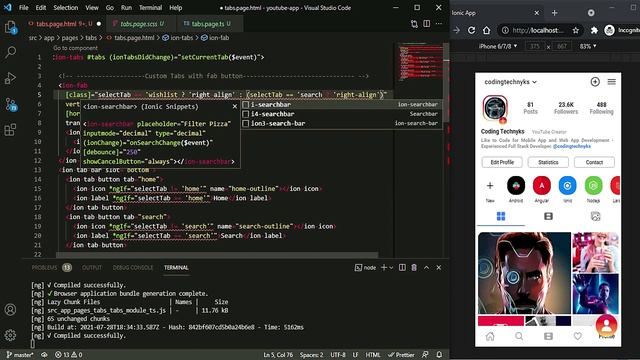The height and width of the screenshot is (360, 640).
Task: Tap create post plus icon in app
Action: tap(595, 82)
